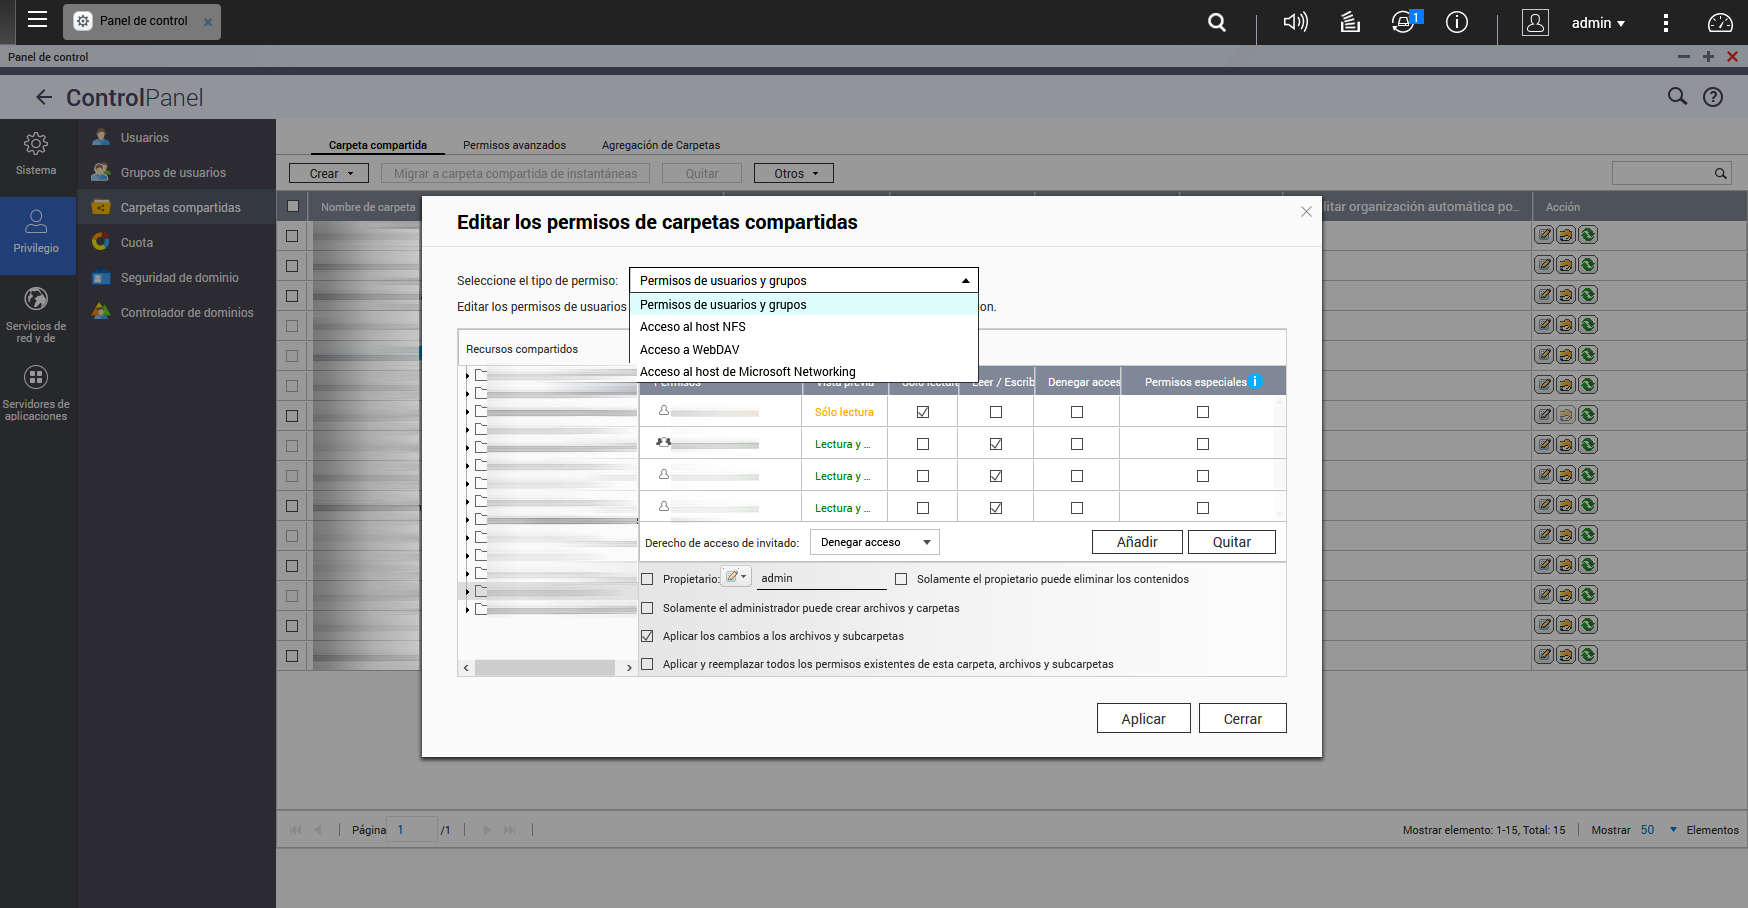The height and width of the screenshot is (908, 1748).
Task: Choose highlighted 'Permisos de usuarios y grupos' list option
Action: (803, 305)
